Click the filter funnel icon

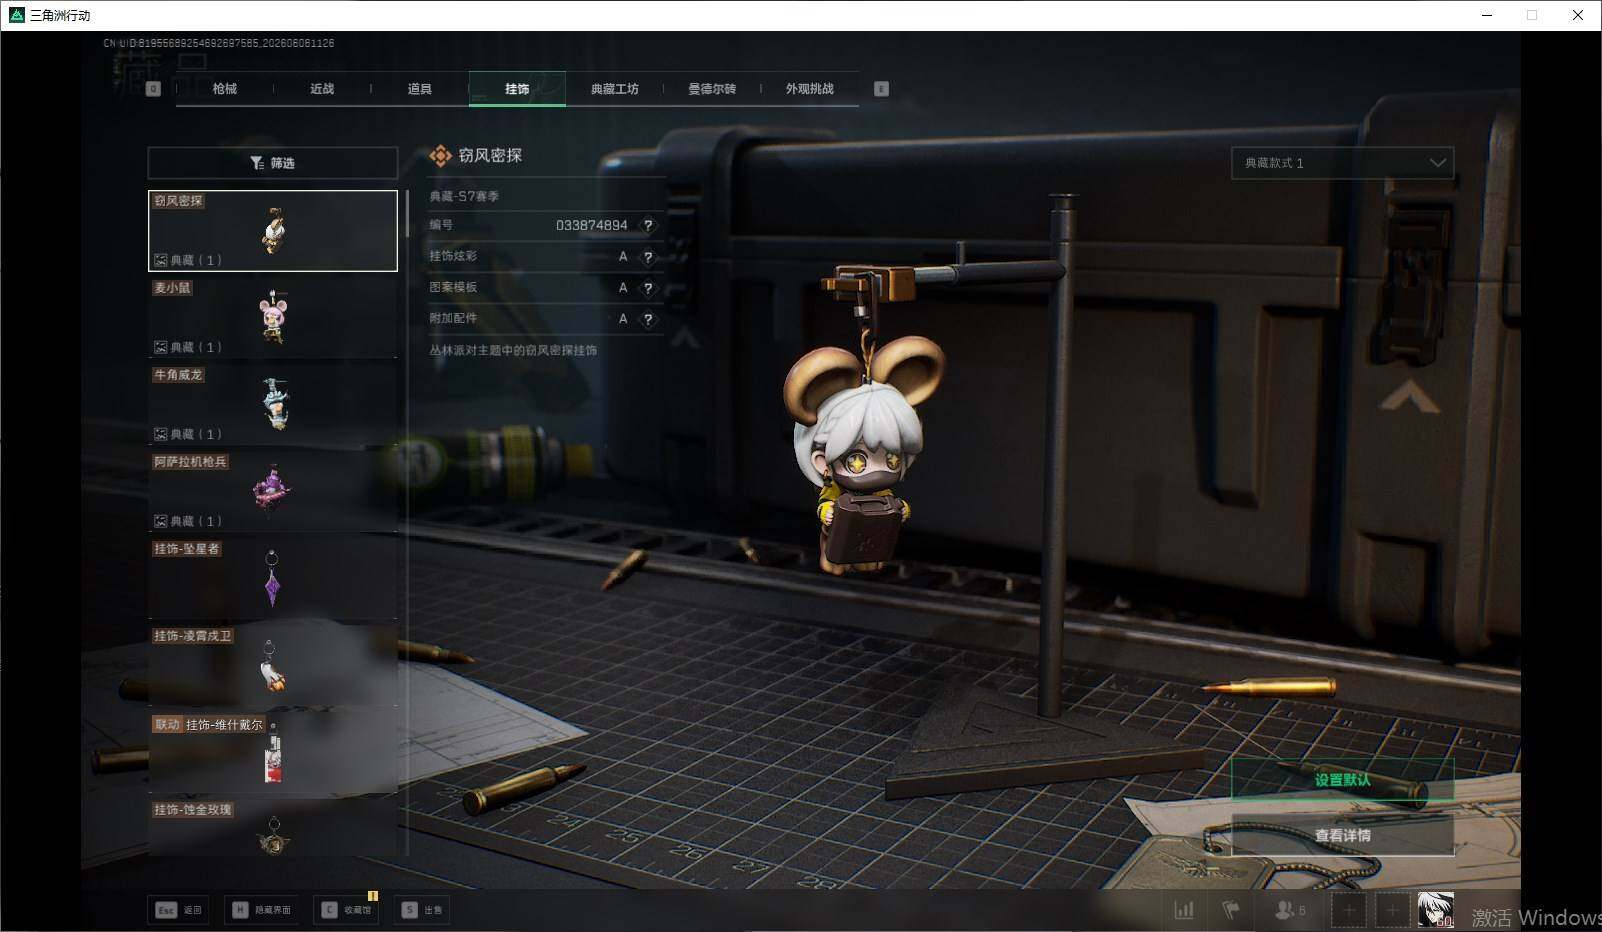click(x=257, y=163)
